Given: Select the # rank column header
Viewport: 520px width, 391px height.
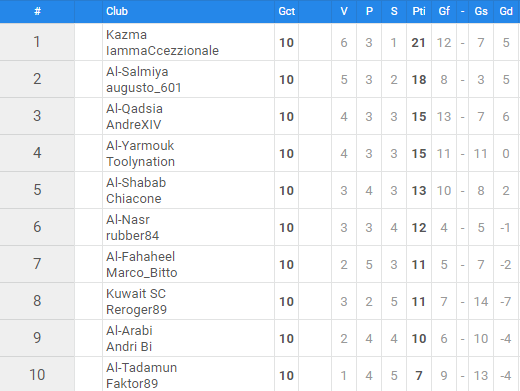Looking at the screenshot, I should (37, 11).
